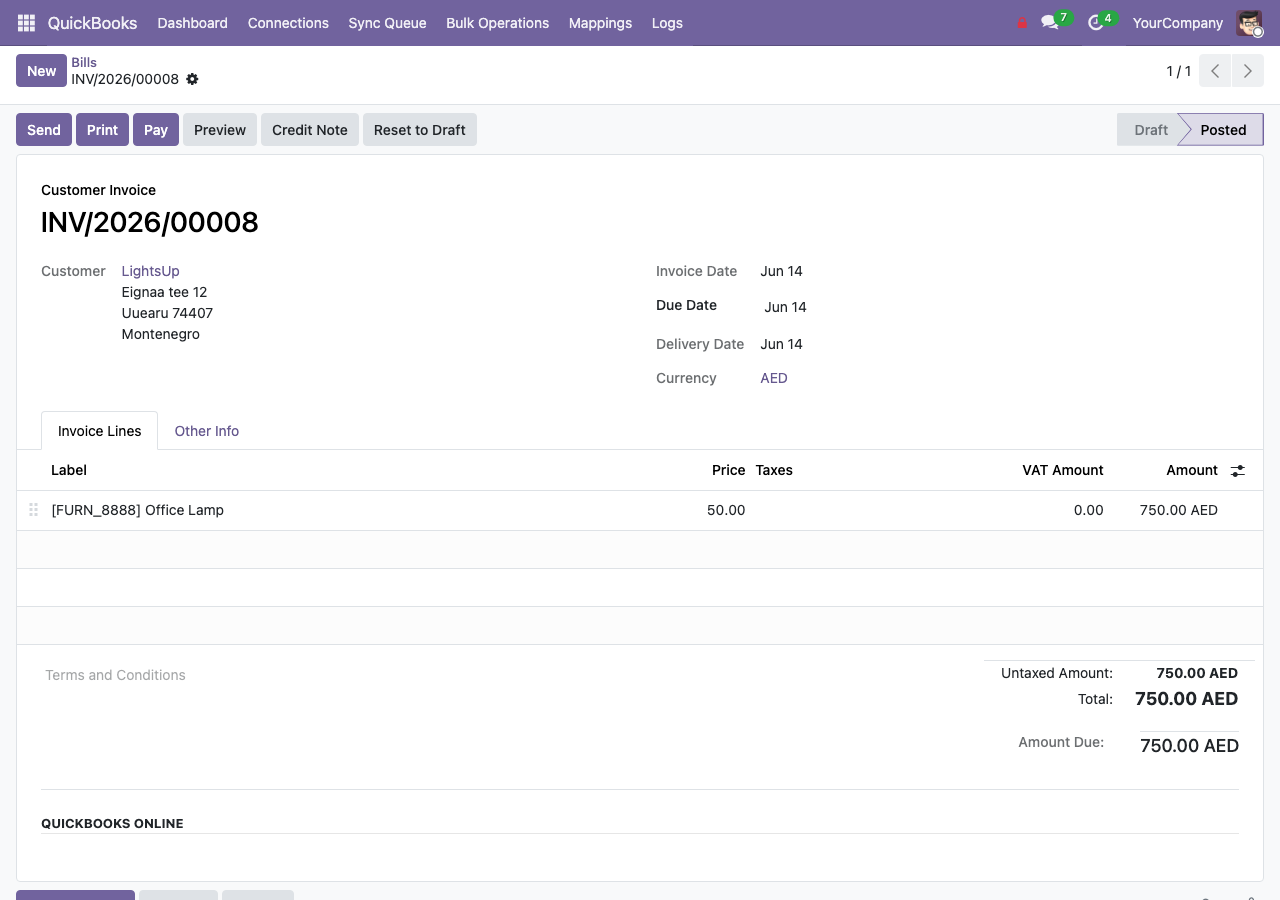Click the 50.00 price cell

click(726, 510)
